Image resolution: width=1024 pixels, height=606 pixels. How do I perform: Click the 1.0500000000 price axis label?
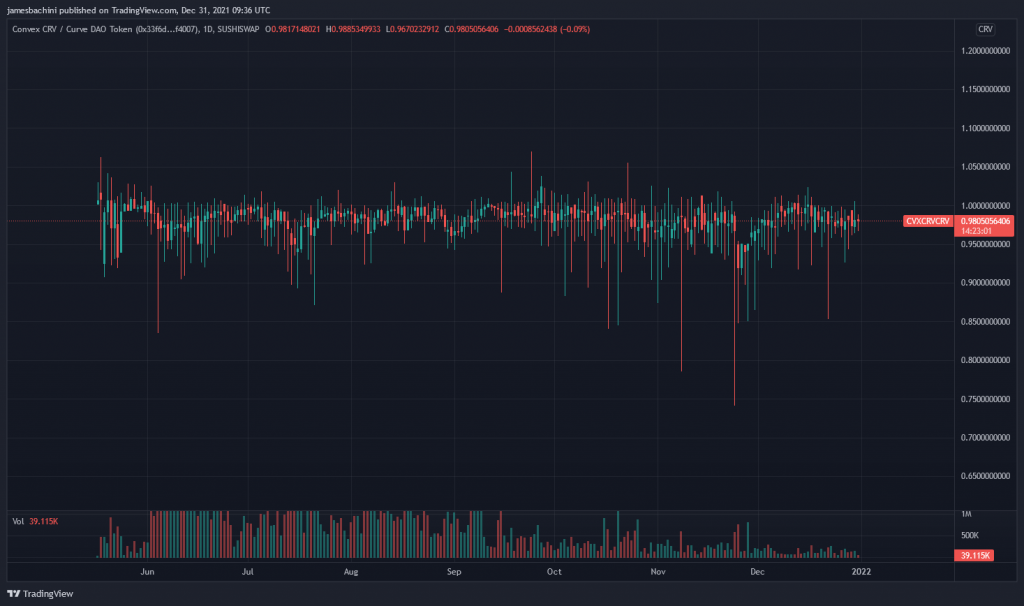point(985,167)
